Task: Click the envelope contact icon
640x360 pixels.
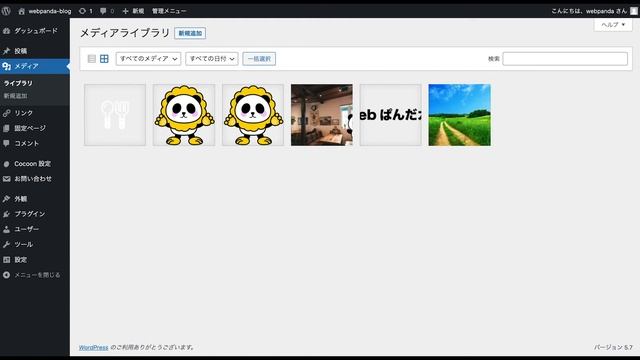Action: pos(7,179)
